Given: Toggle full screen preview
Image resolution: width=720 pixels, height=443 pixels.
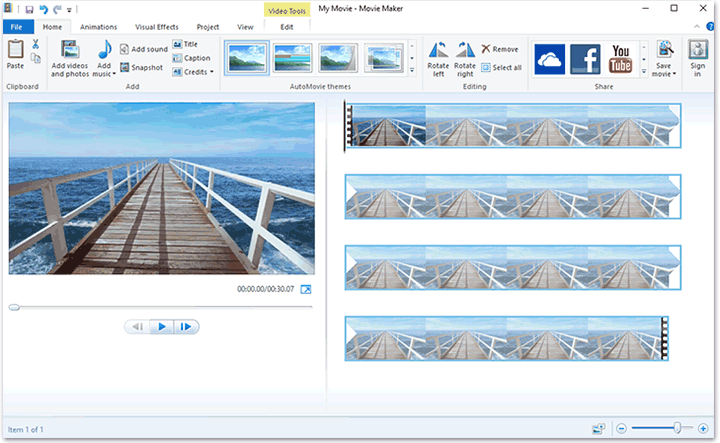Looking at the screenshot, I should coord(306,290).
